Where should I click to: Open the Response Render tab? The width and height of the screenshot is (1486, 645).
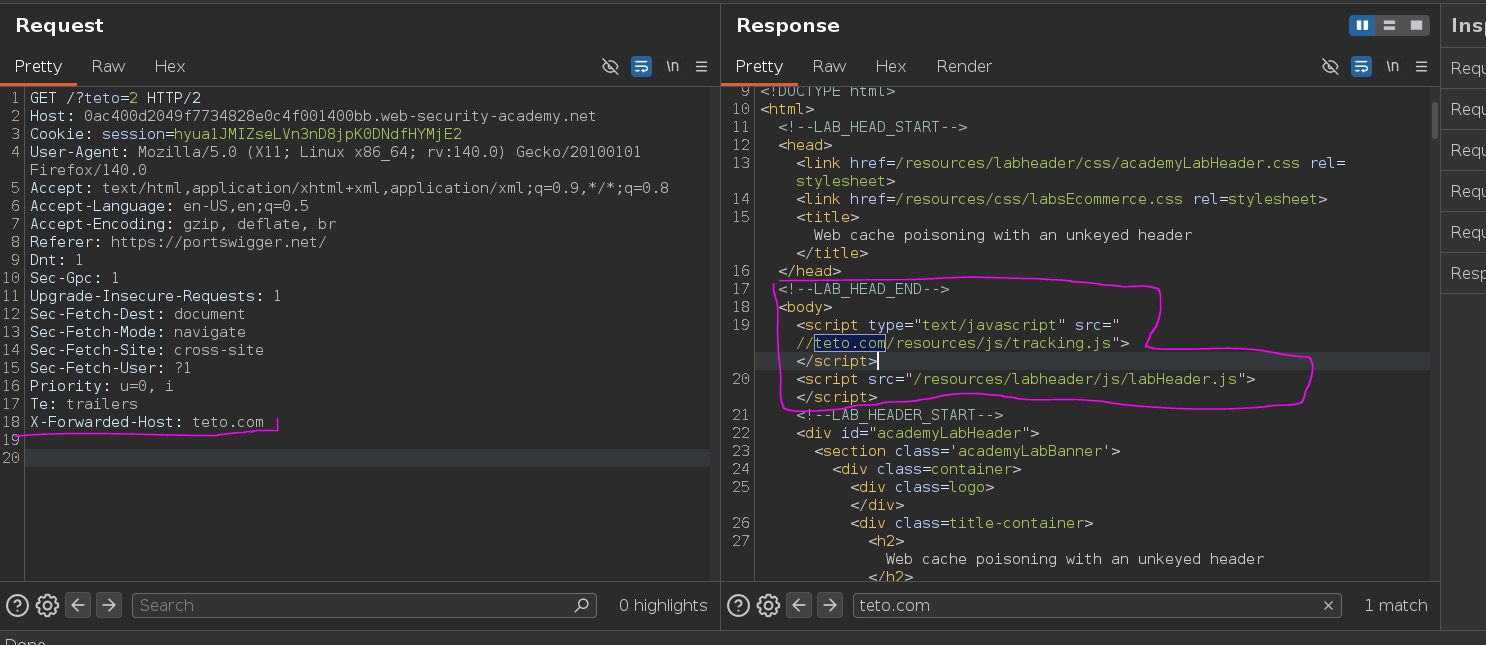coord(964,66)
